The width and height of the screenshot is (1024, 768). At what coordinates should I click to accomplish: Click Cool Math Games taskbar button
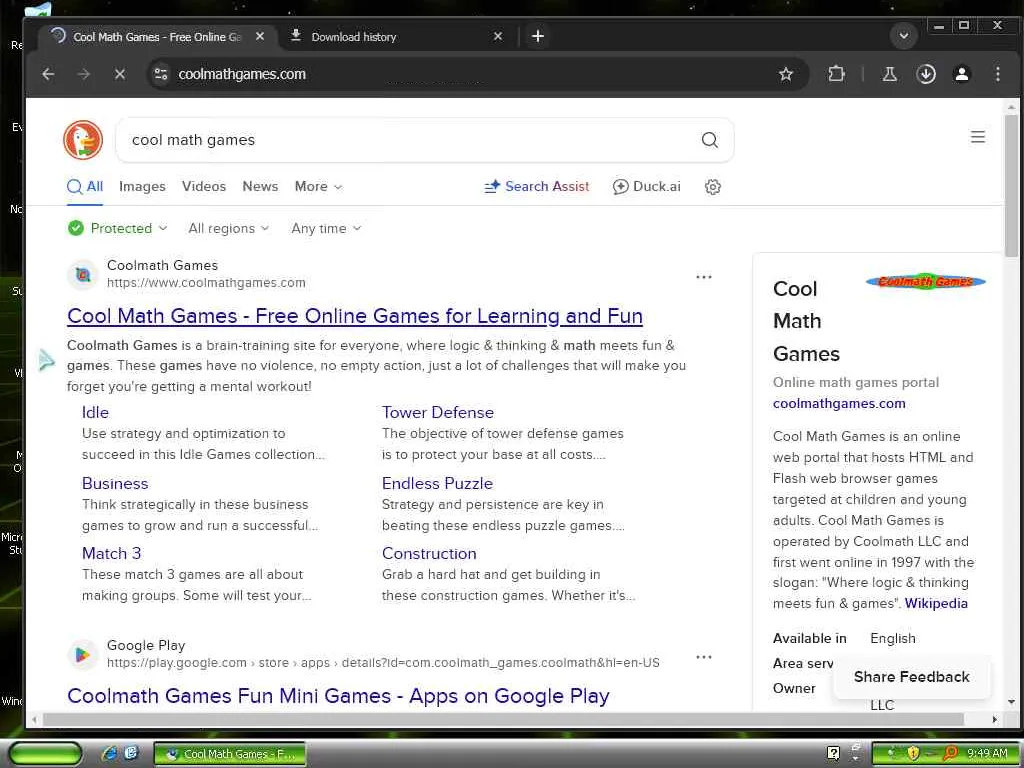[230, 754]
